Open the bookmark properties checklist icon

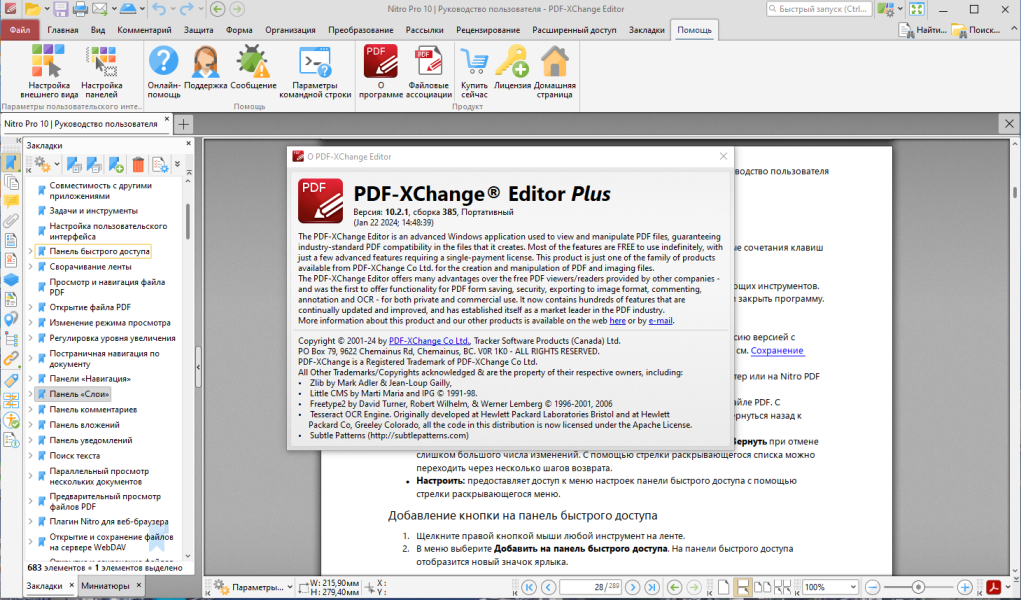pyautogui.click(x=160, y=165)
